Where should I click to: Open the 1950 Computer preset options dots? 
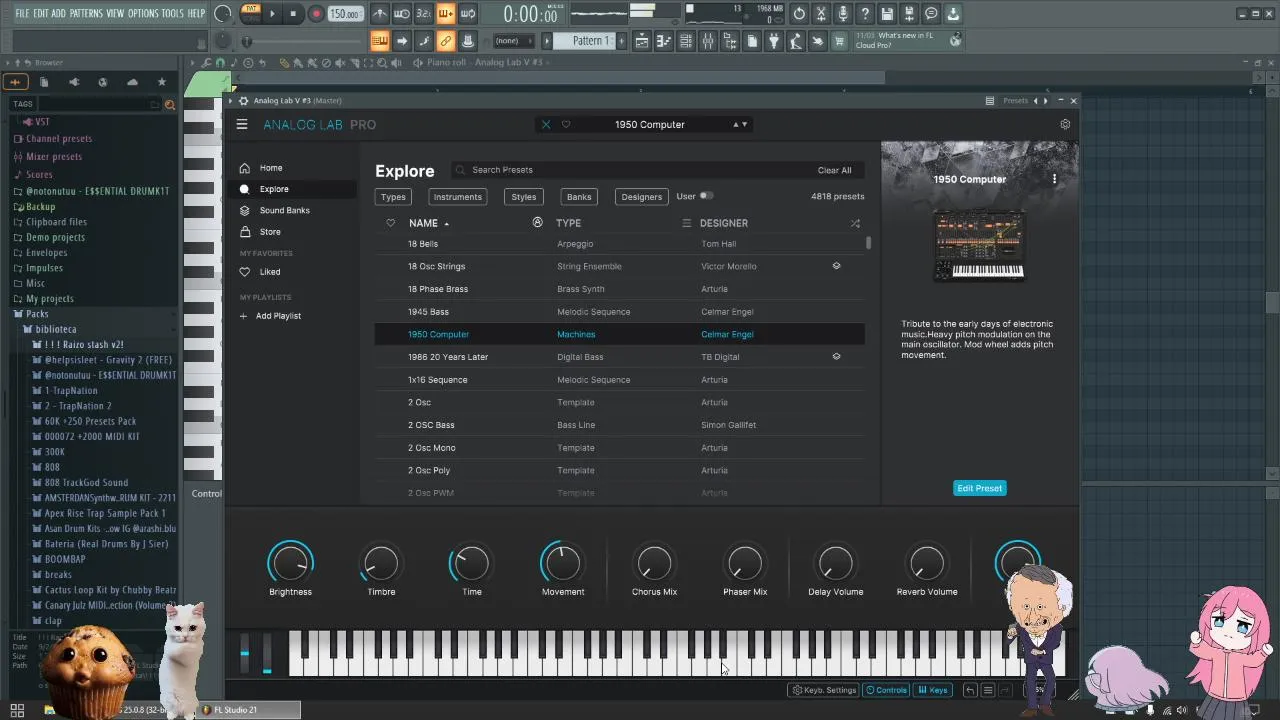pyautogui.click(x=1054, y=179)
